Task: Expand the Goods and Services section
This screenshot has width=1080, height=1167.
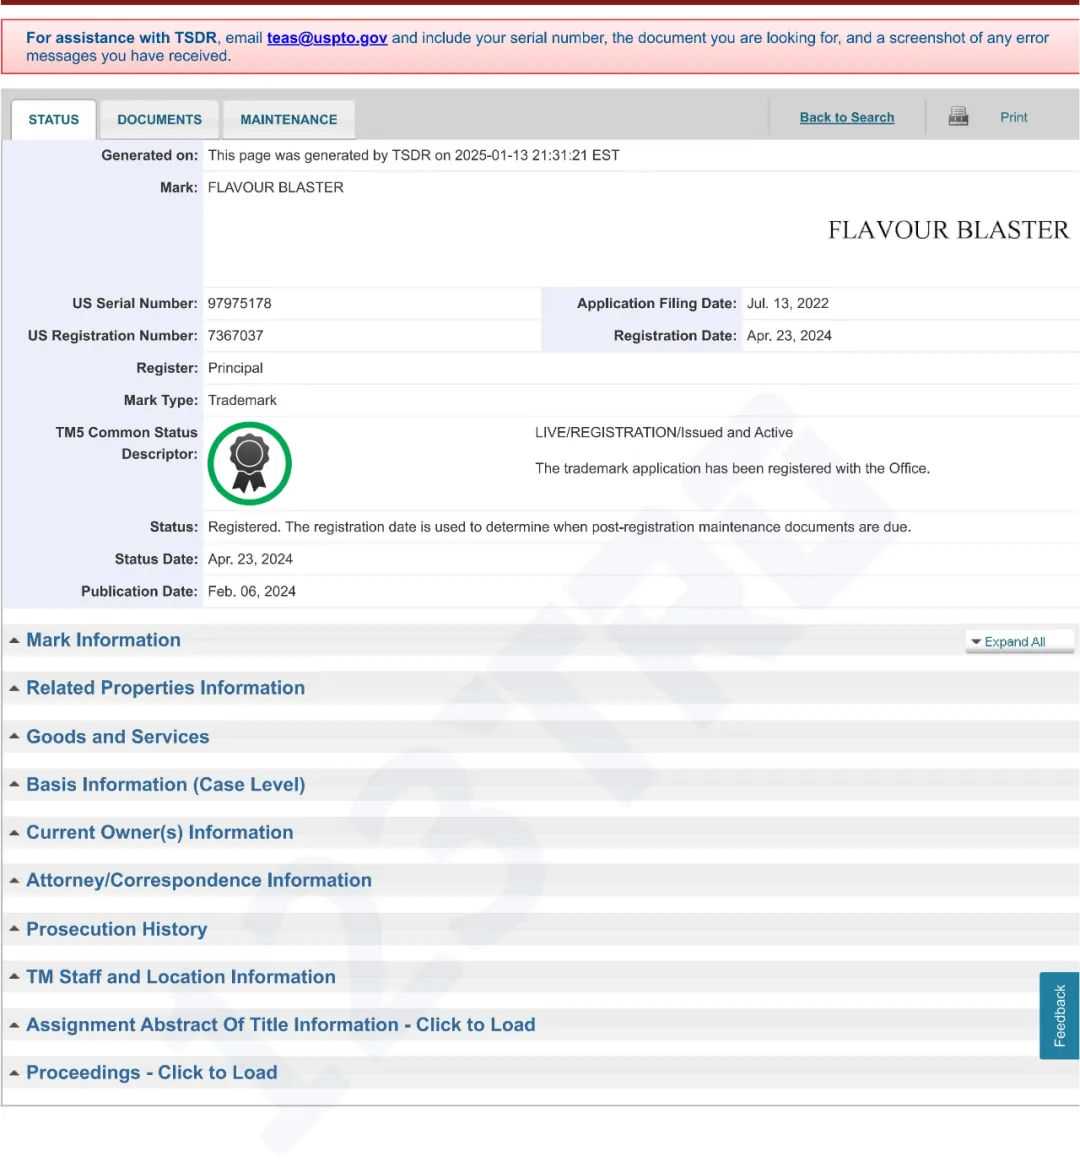Action: (118, 736)
